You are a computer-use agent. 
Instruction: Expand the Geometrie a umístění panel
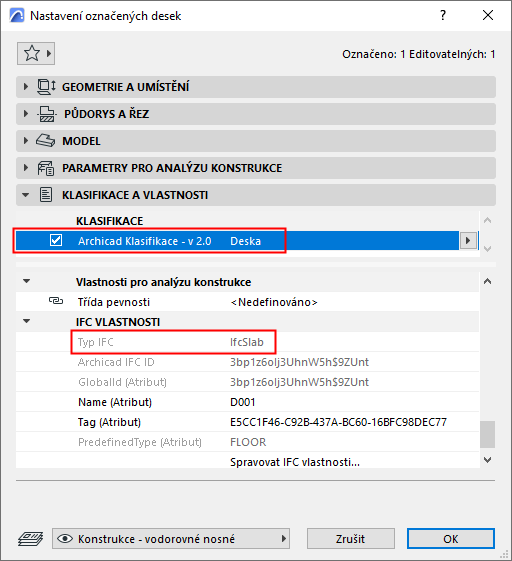click(x=25, y=87)
